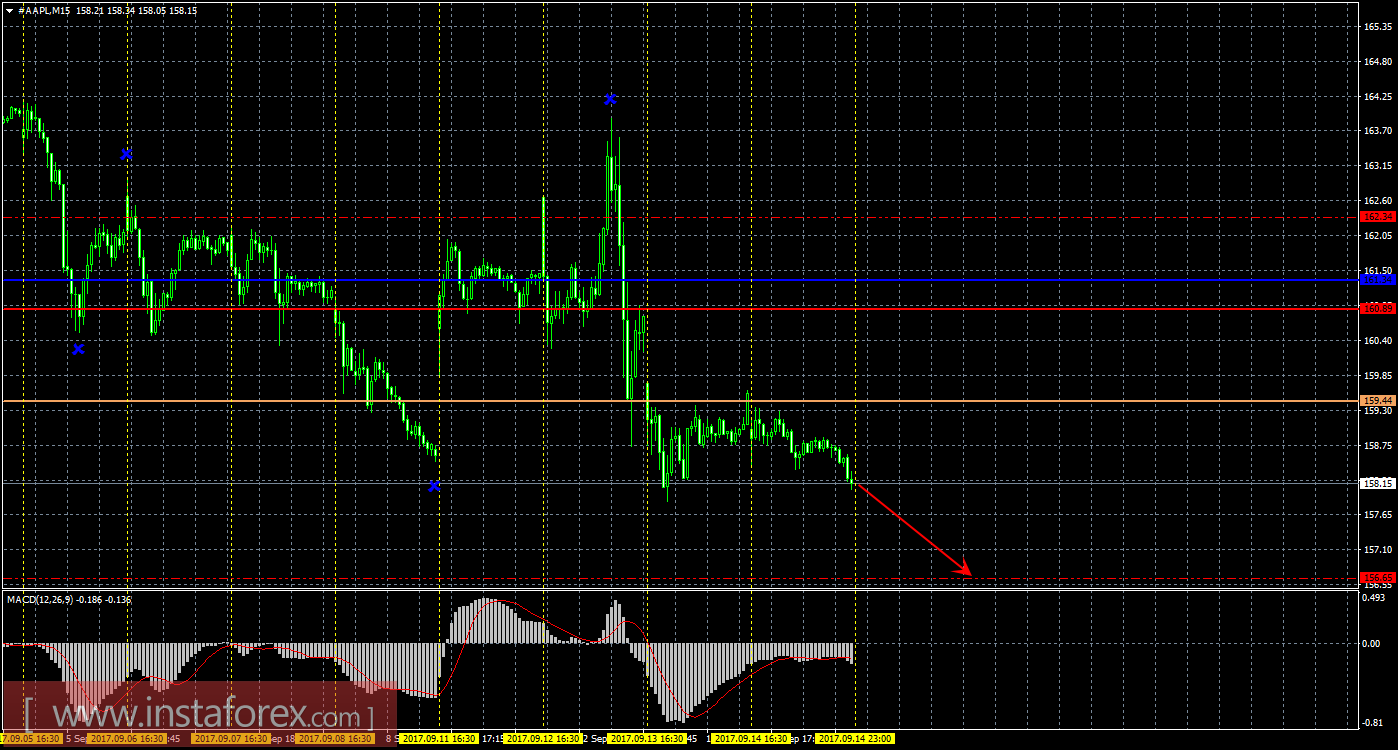Click the 2017.09.08 16:30 date marker

pyautogui.click(x=335, y=739)
